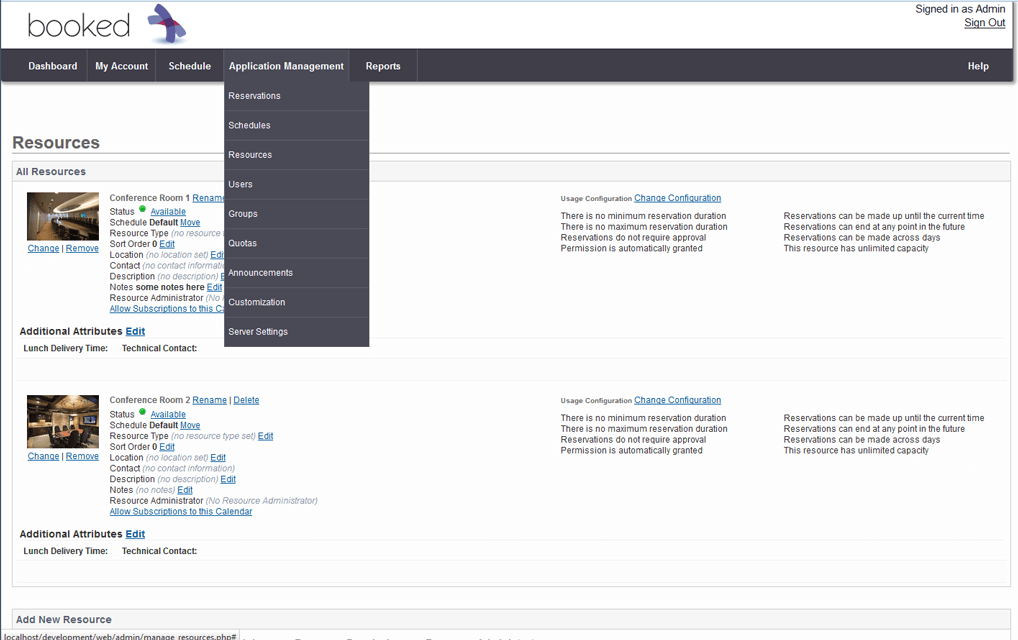
Task: Edit Additional Attributes for Conference Room 2
Action: point(135,534)
